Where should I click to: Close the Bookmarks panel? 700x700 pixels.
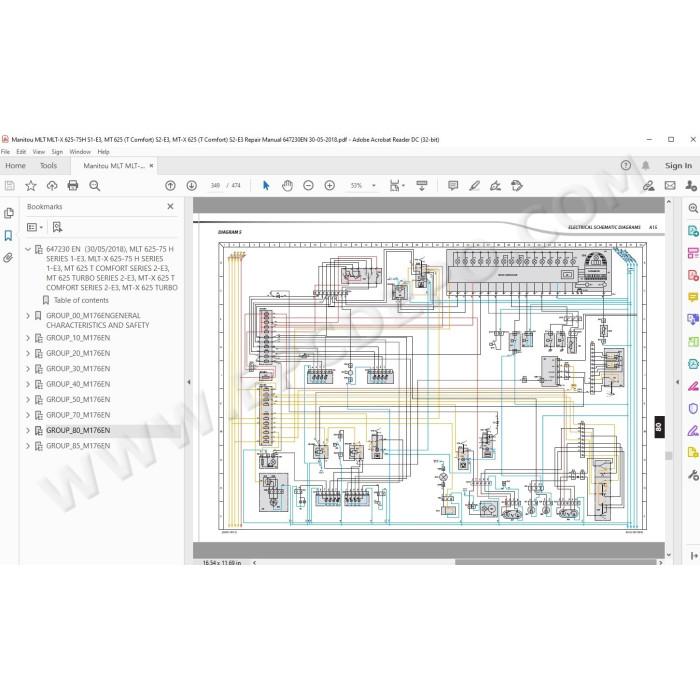170,206
